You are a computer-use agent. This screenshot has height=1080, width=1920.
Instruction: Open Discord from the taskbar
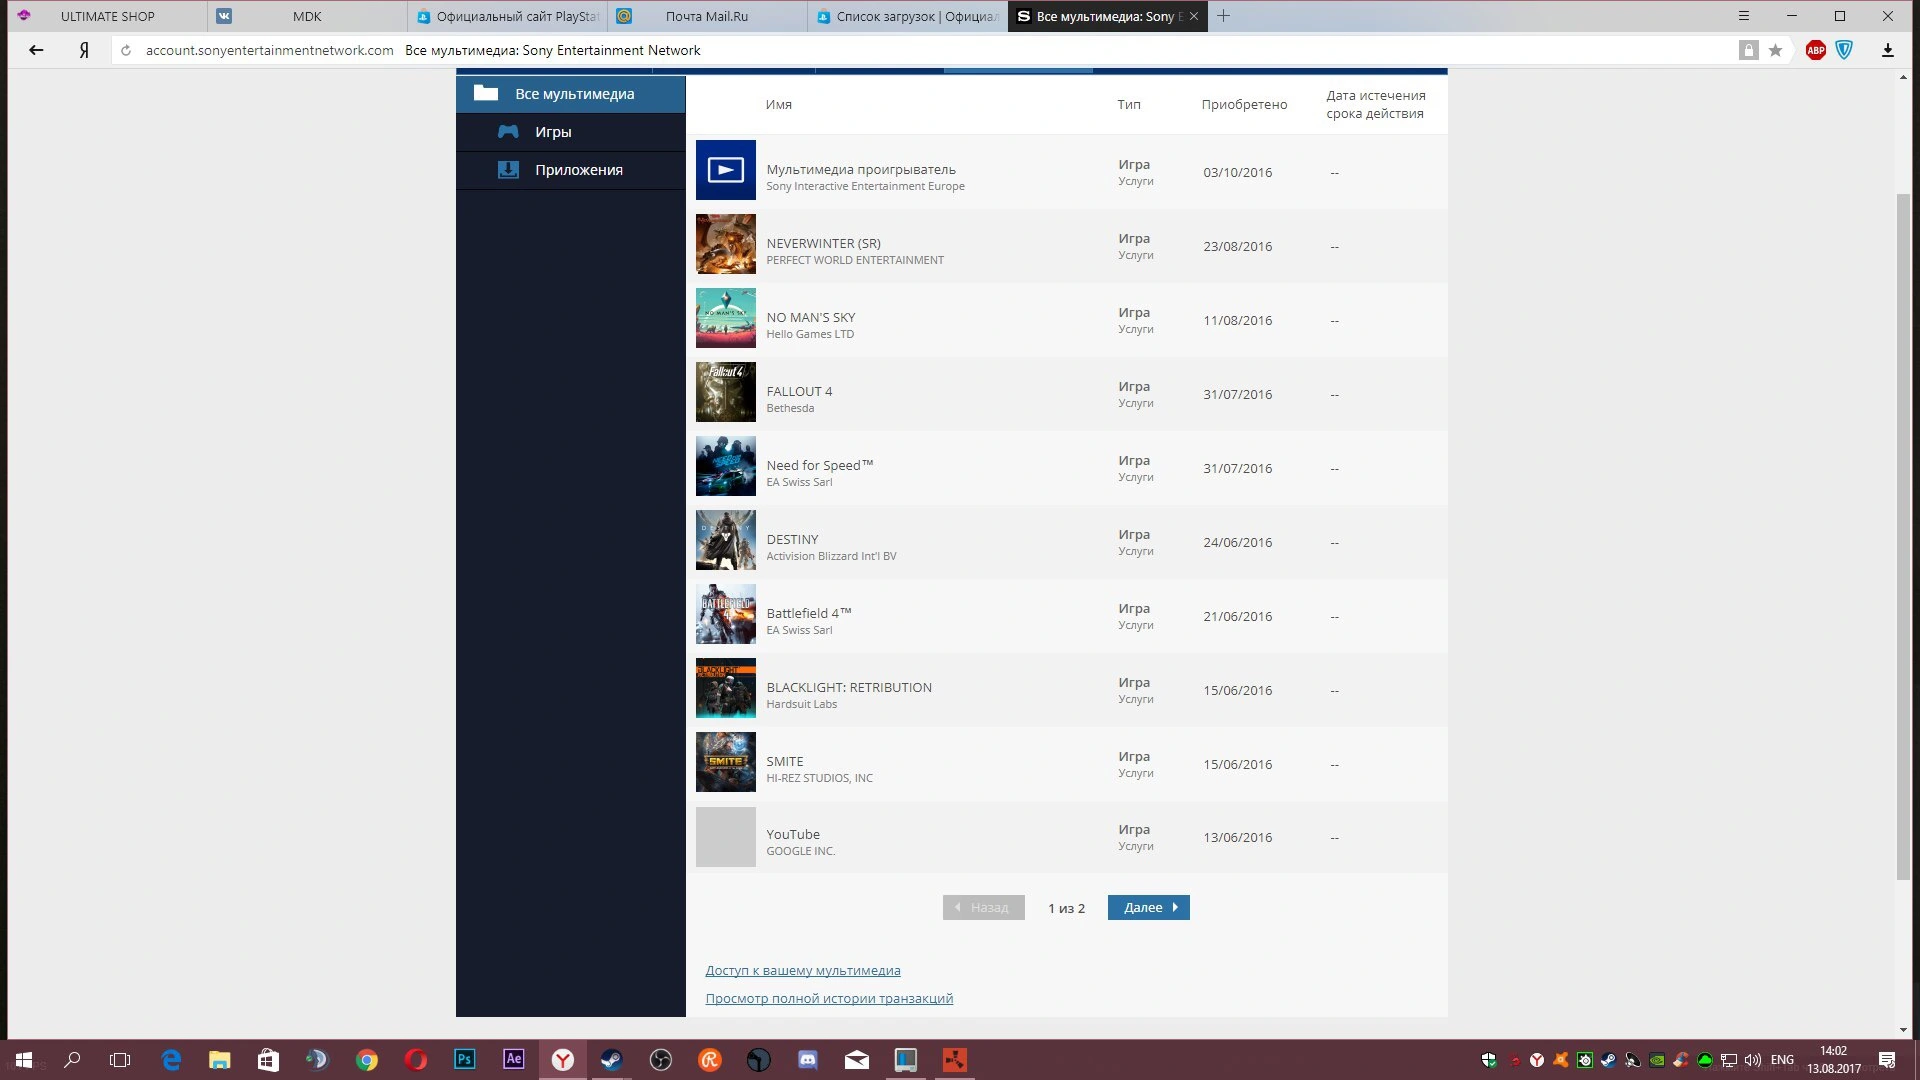pos(808,1060)
